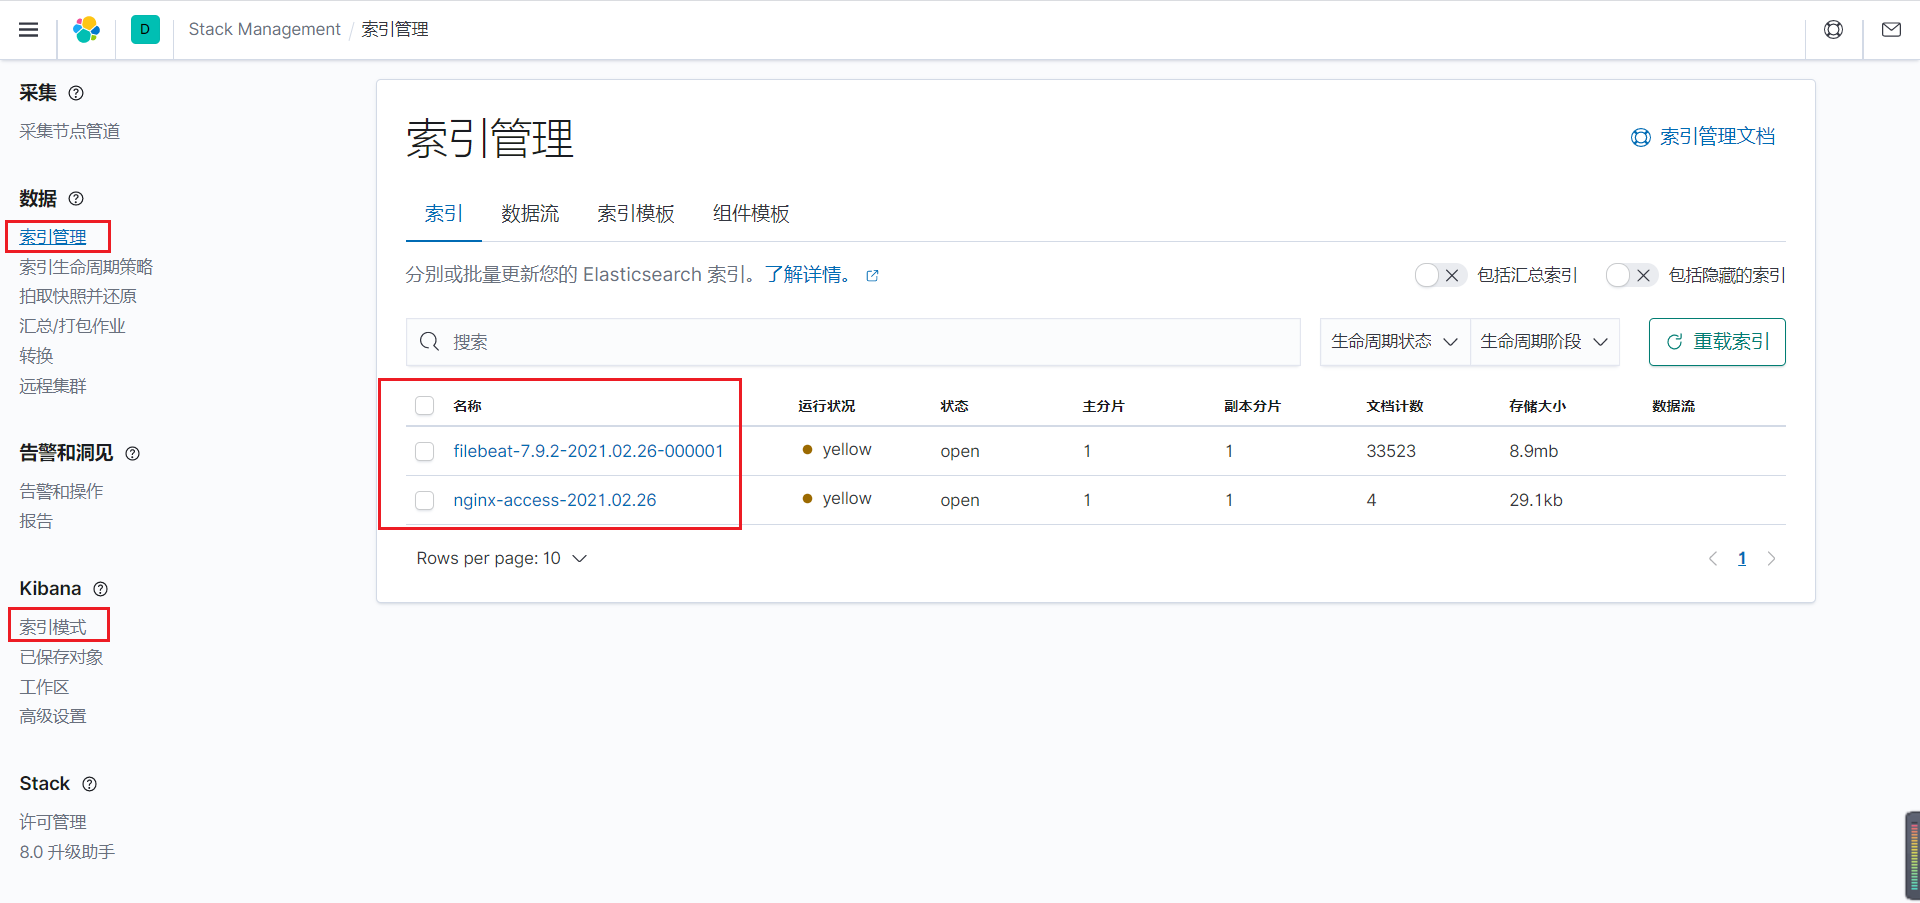Click storage size 8.9mb cell
Screen dimensions: 1920x903
pyautogui.click(x=1534, y=452)
